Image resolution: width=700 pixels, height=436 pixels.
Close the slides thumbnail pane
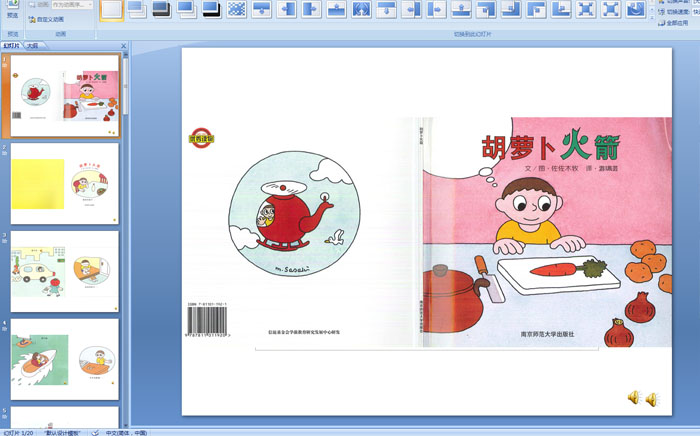[x=124, y=46]
